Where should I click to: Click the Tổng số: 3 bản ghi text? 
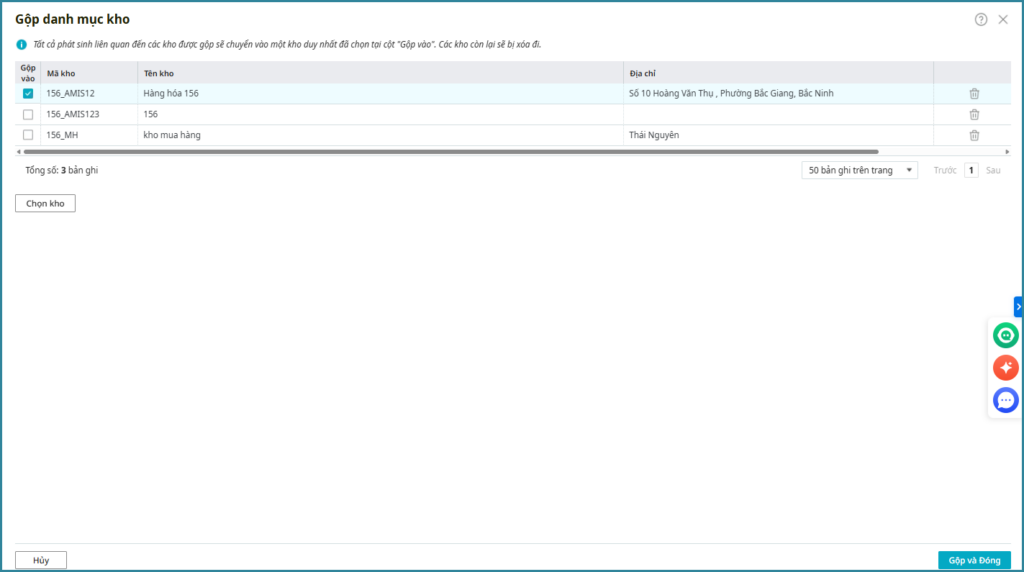click(61, 170)
